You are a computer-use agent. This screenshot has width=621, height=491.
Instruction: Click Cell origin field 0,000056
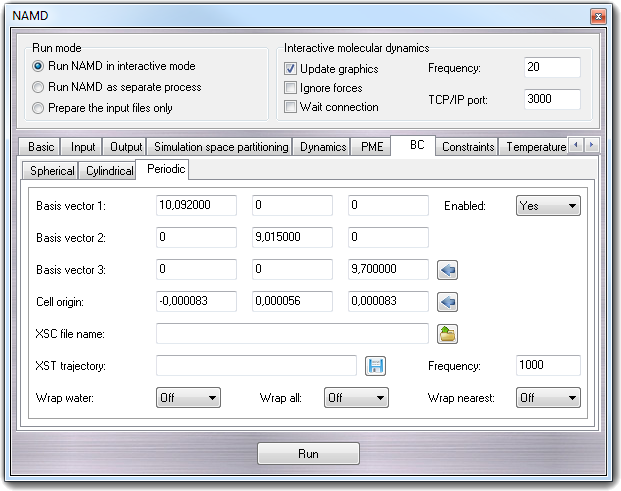point(292,302)
